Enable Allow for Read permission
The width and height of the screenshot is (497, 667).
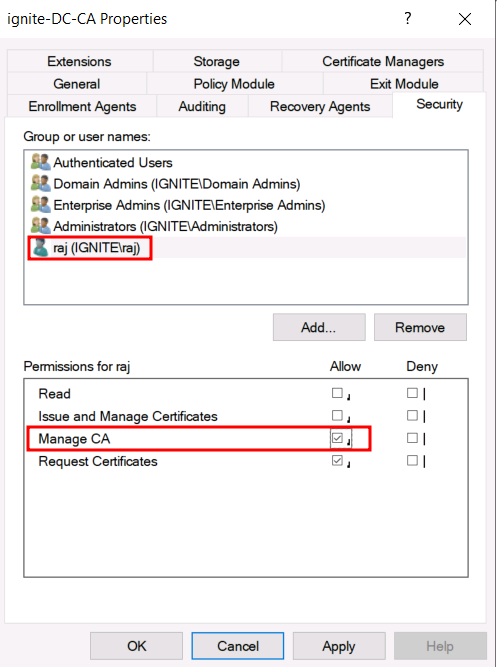point(337,393)
